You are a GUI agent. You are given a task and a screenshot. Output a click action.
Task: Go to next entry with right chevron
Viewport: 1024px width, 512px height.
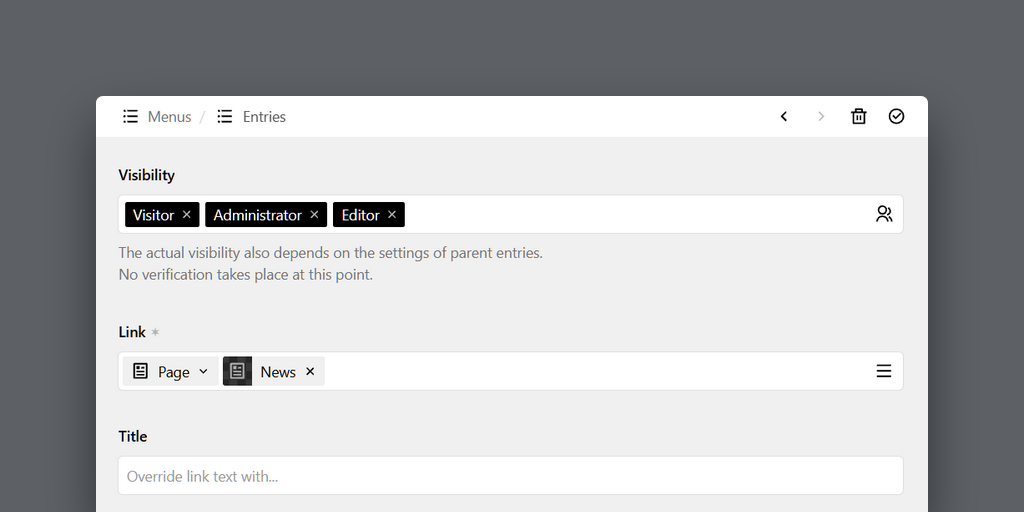click(x=821, y=116)
